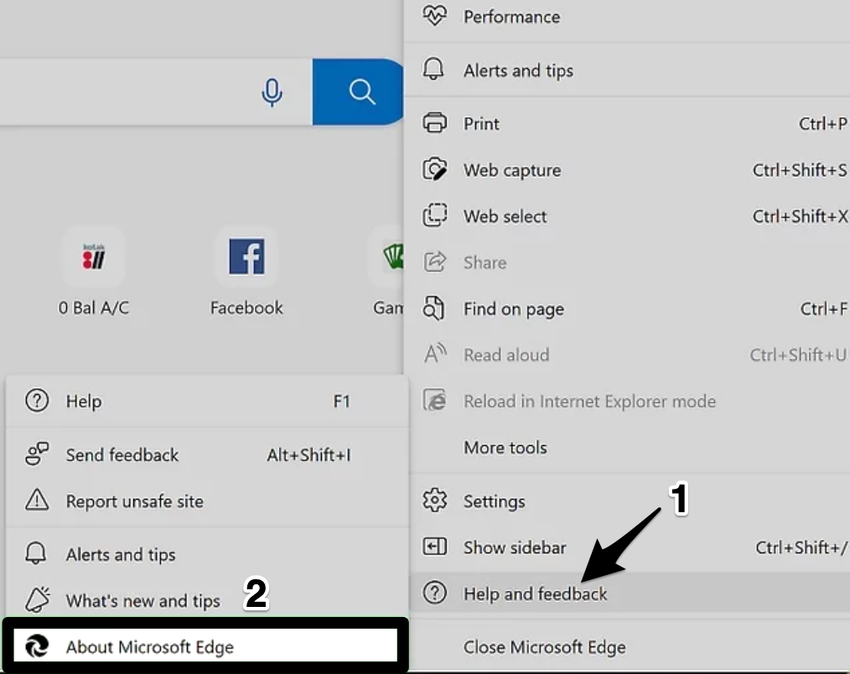Screen dimensions: 850x674
Task: Click the greyed-out Share label
Action: (485, 263)
